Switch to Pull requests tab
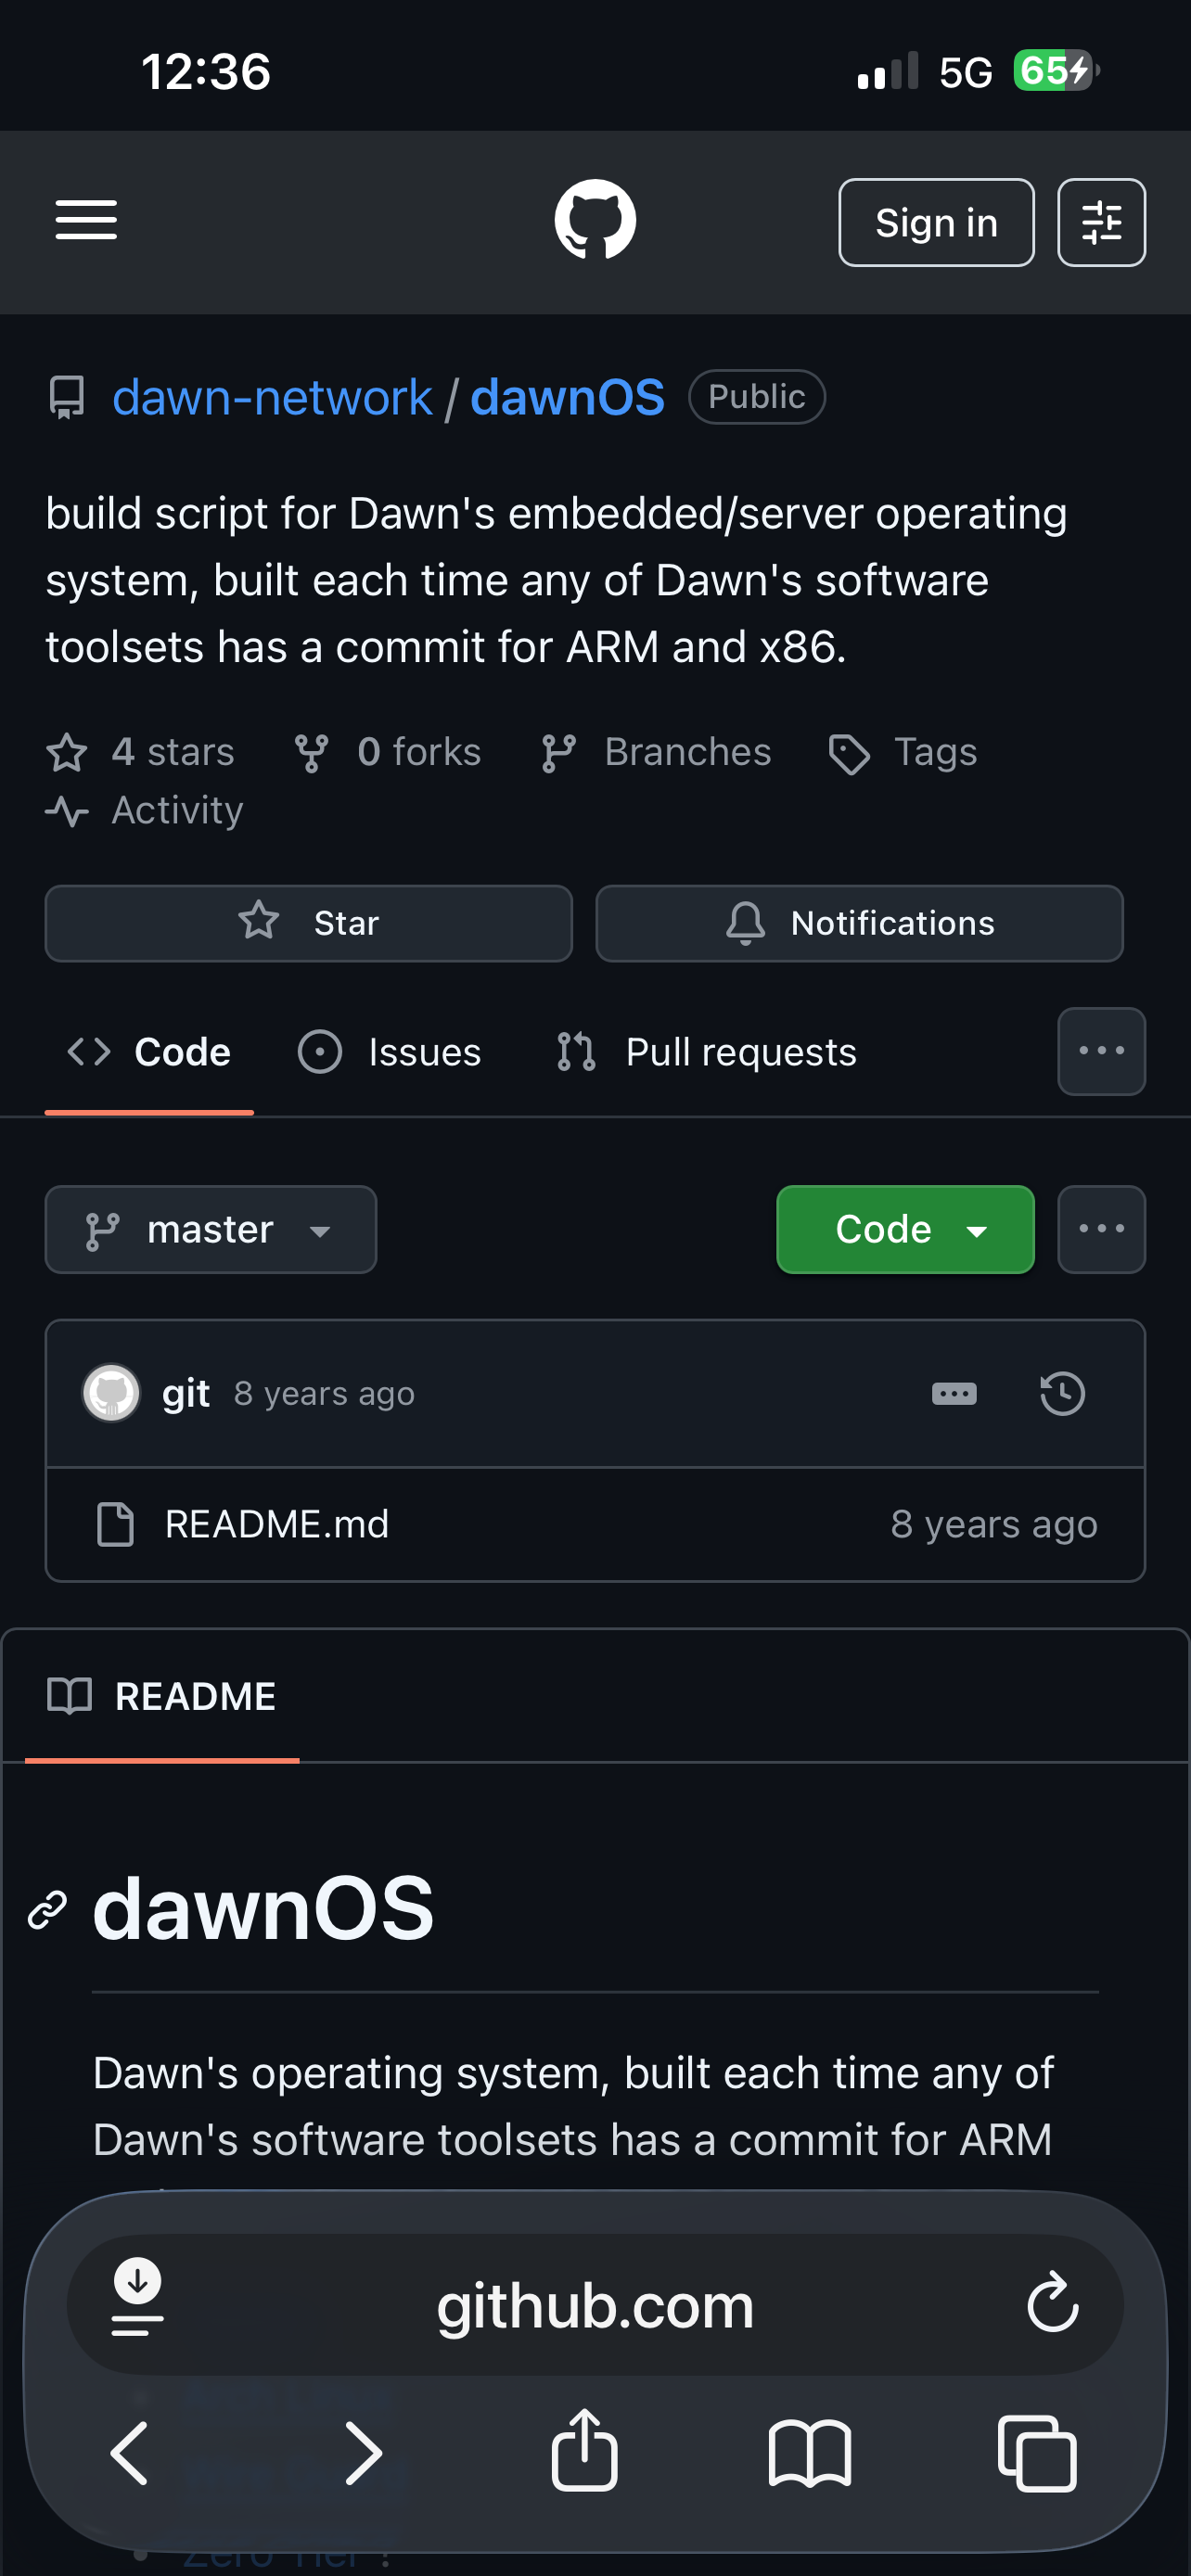Screen dimensions: 1191x2576 (707, 1052)
